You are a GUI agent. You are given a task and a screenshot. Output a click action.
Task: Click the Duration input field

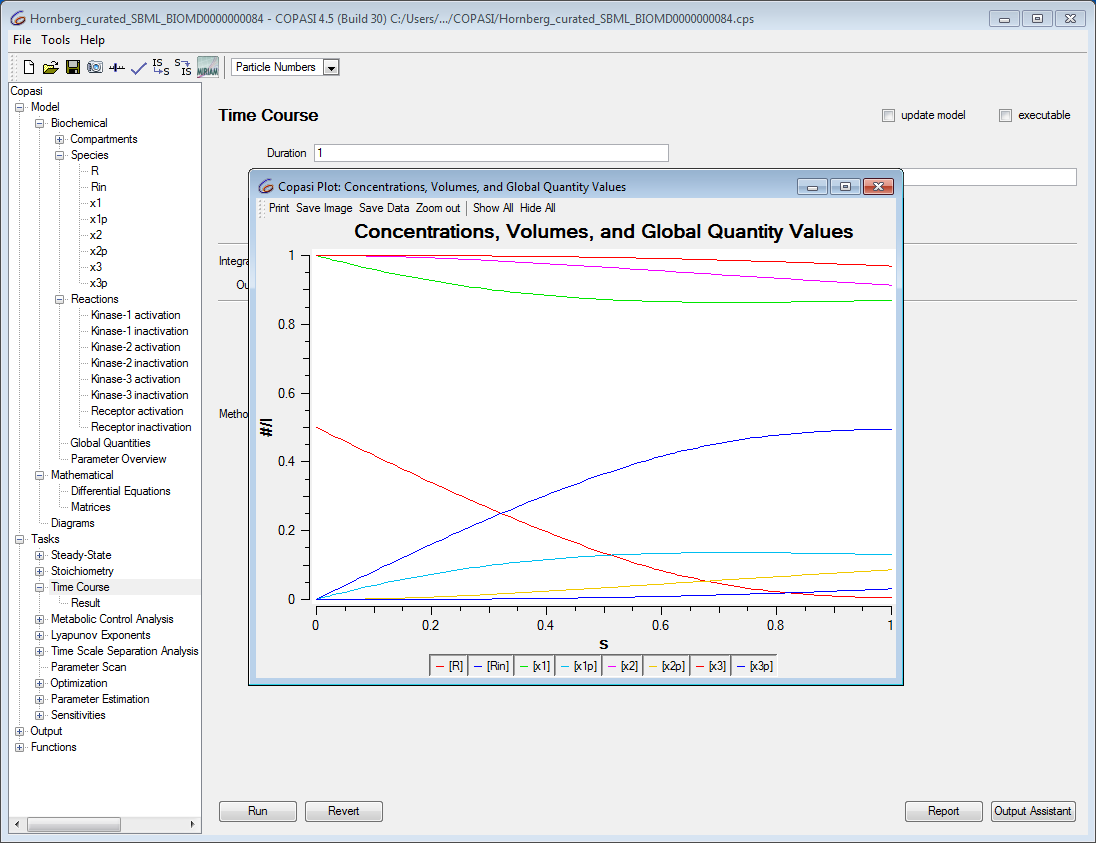[x=491, y=153]
